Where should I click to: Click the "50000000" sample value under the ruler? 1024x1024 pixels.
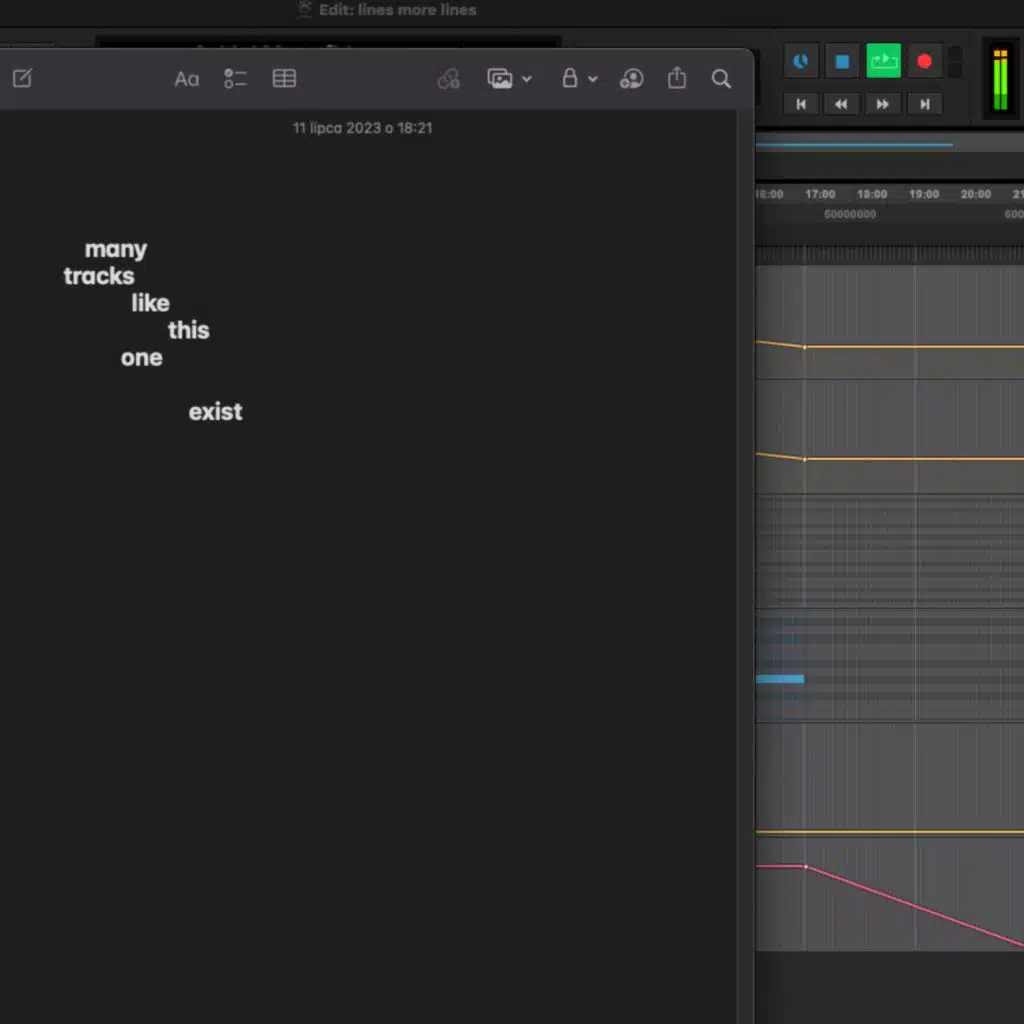click(x=850, y=214)
